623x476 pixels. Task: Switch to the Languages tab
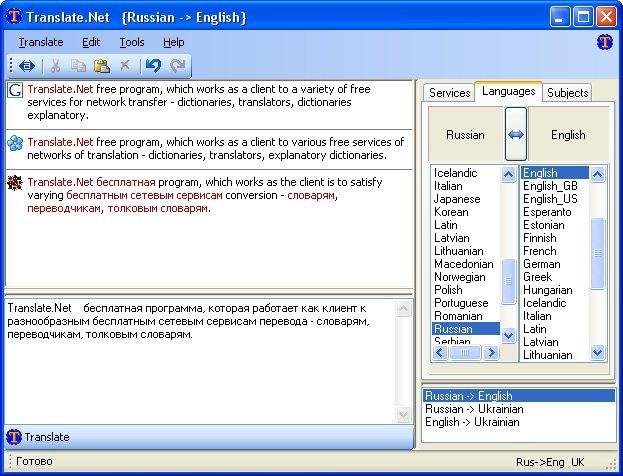509,91
